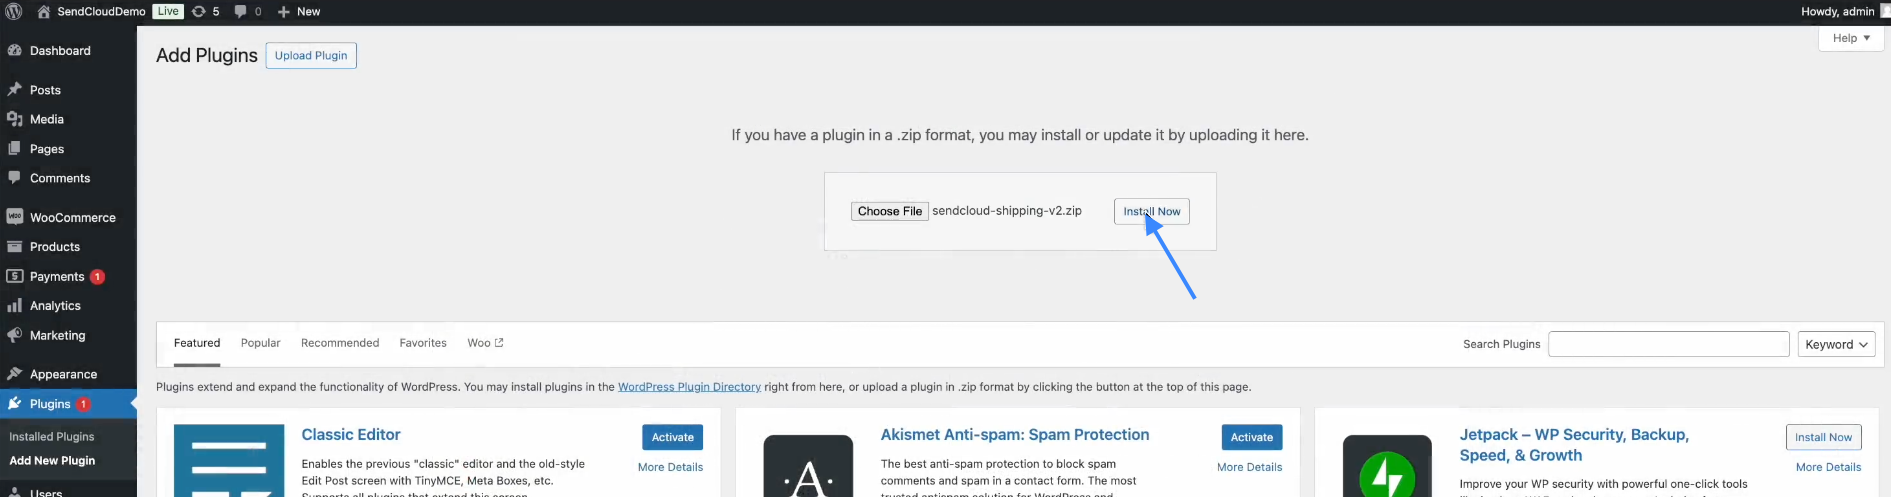Image resolution: width=1891 pixels, height=497 pixels.
Task: Click the Choose File button
Action: tap(890, 211)
